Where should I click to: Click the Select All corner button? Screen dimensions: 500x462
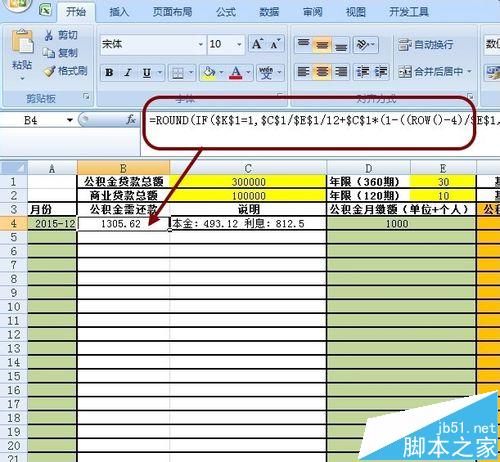[x=14, y=168]
